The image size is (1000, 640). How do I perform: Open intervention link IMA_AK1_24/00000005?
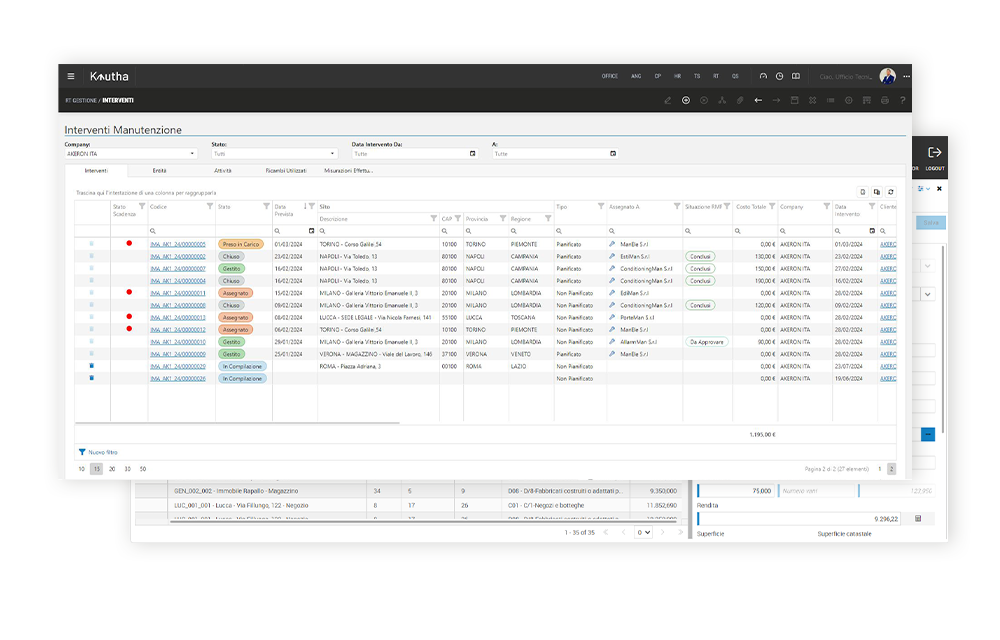[177, 244]
